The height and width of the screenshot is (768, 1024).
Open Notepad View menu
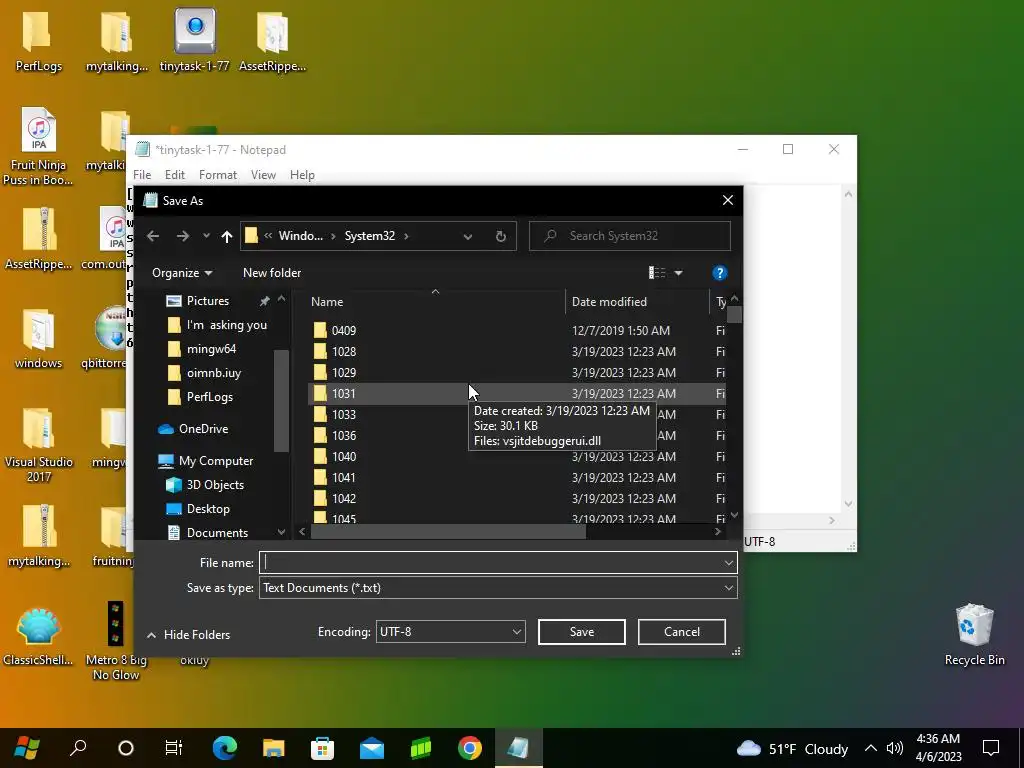coord(263,175)
